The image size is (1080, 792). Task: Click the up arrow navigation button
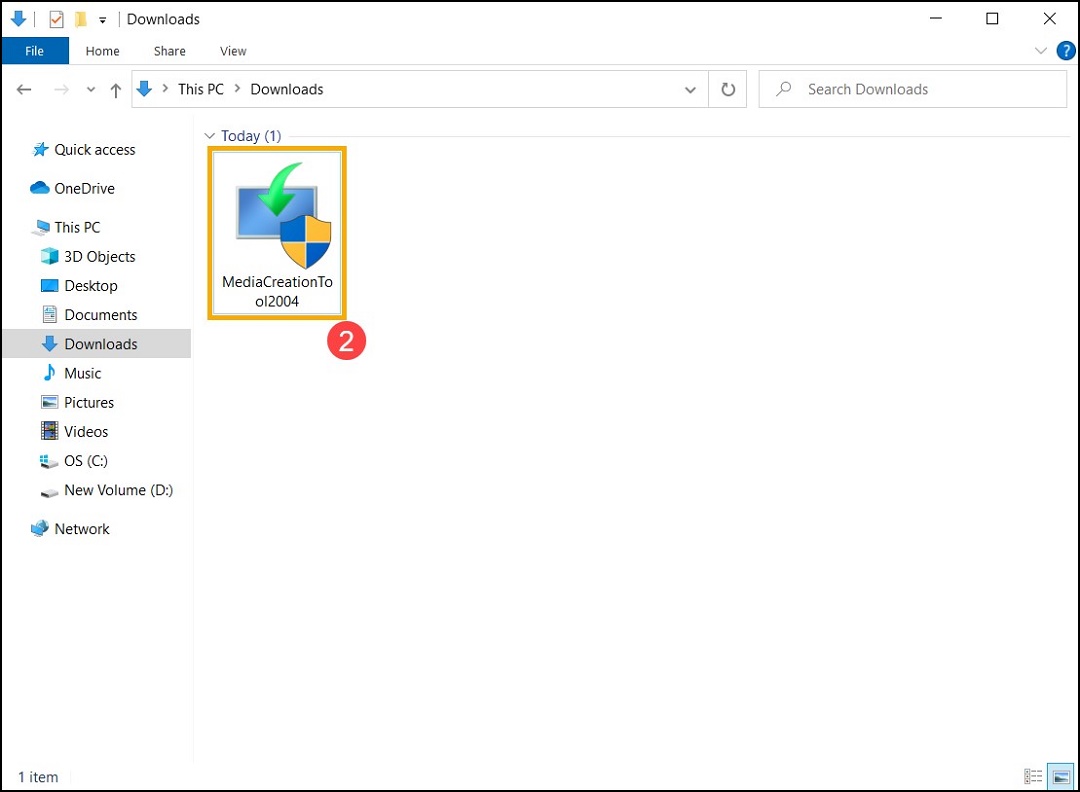[x=115, y=89]
